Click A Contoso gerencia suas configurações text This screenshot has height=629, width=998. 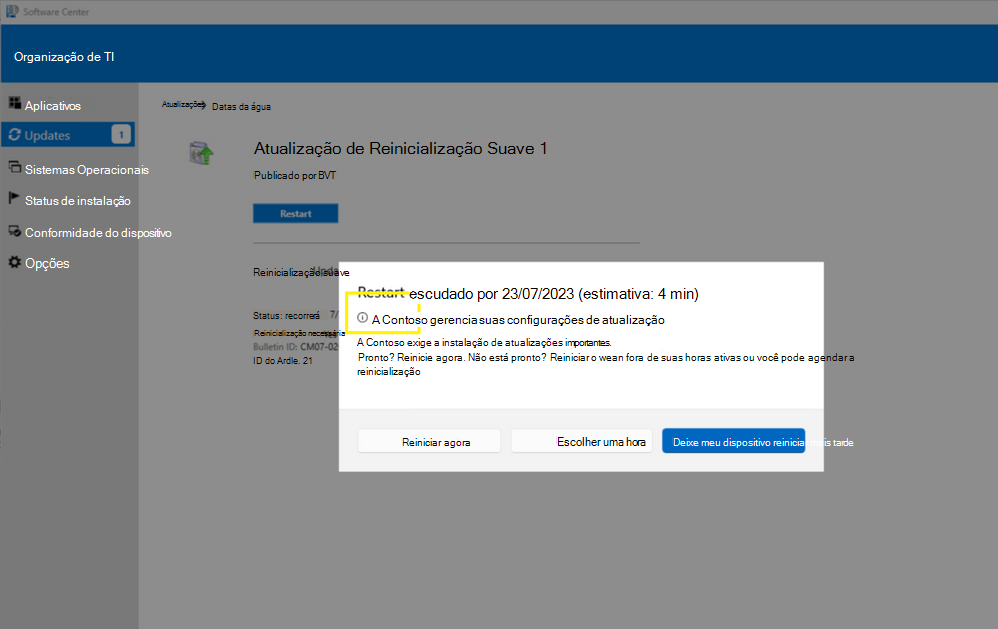click(518, 320)
